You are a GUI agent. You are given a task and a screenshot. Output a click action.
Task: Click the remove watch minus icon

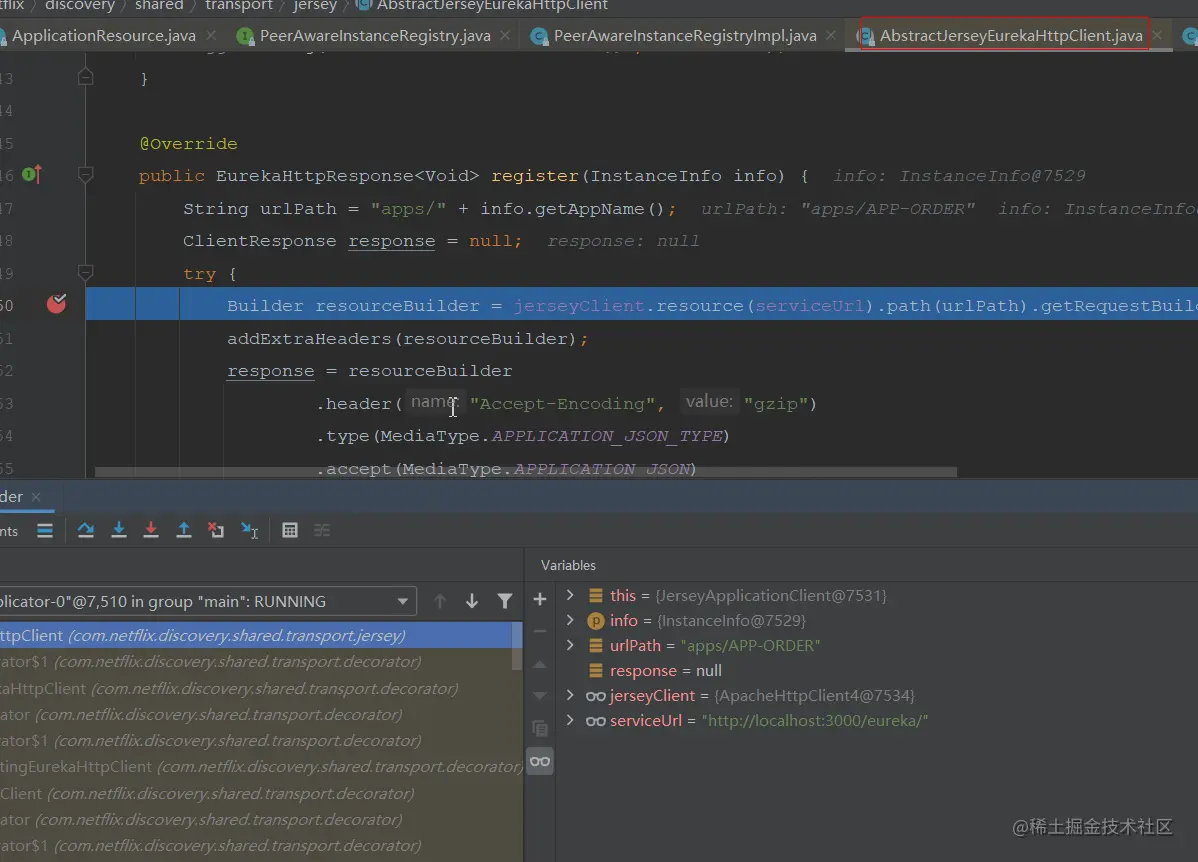[x=539, y=631]
